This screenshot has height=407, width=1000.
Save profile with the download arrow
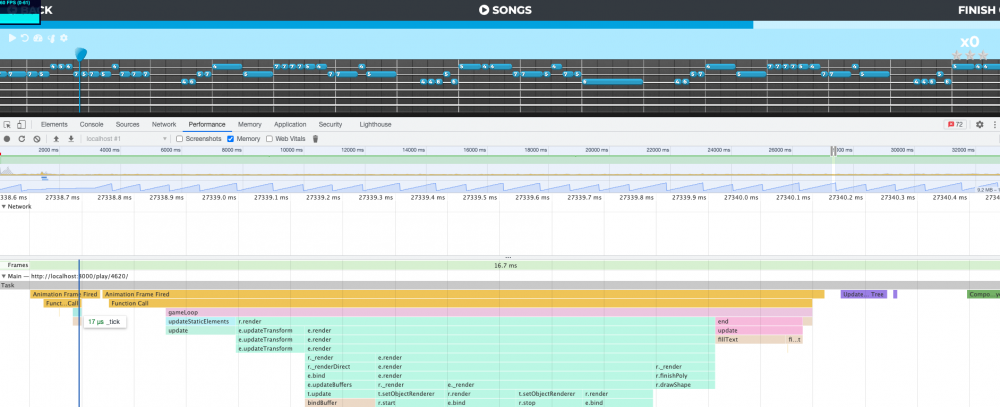(x=71, y=138)
